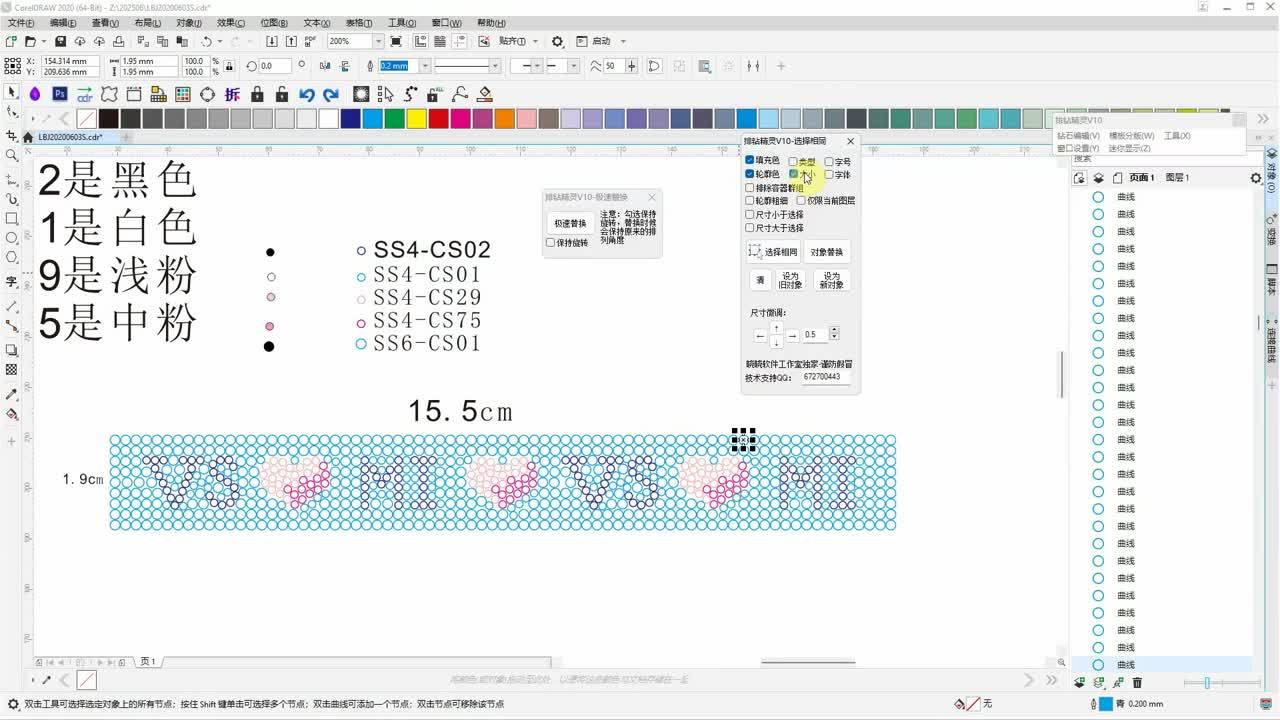Screen dimensions: 1280x720
Task: Click the Save icon in standard toolbar
Action: [60, 41]
